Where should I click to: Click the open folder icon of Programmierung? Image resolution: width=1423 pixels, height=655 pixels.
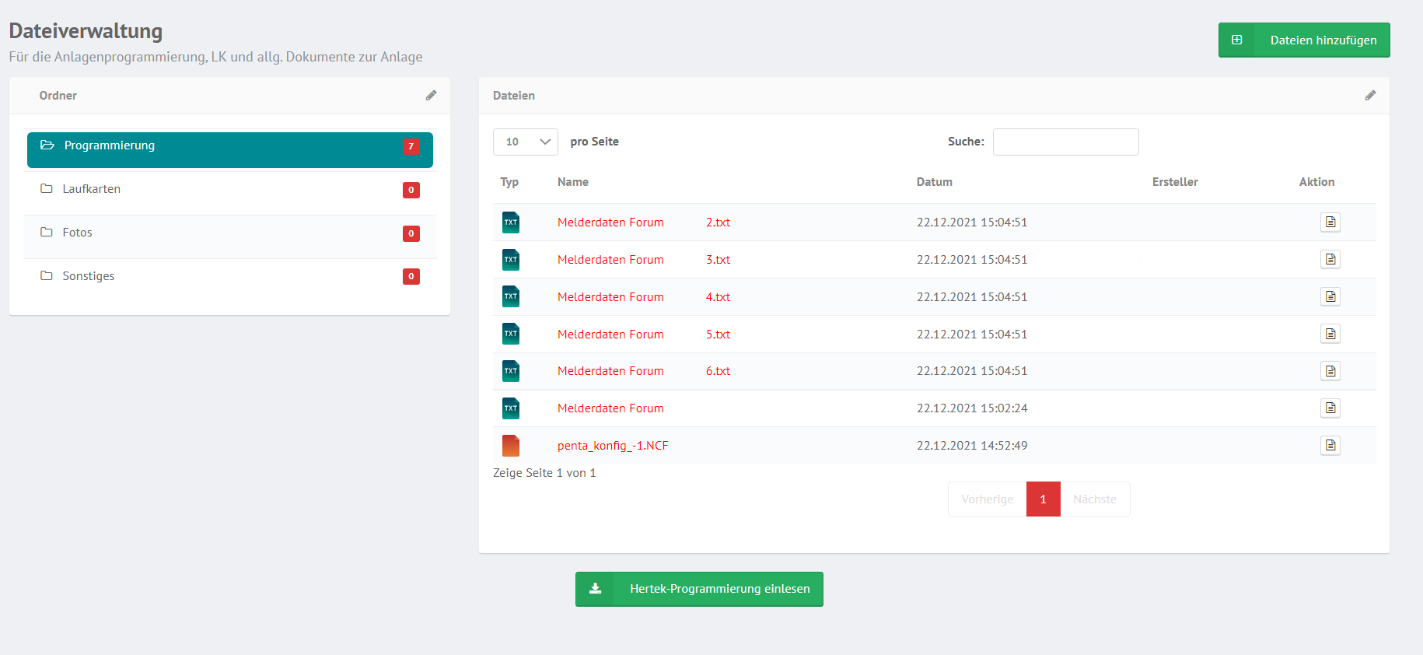47,145
